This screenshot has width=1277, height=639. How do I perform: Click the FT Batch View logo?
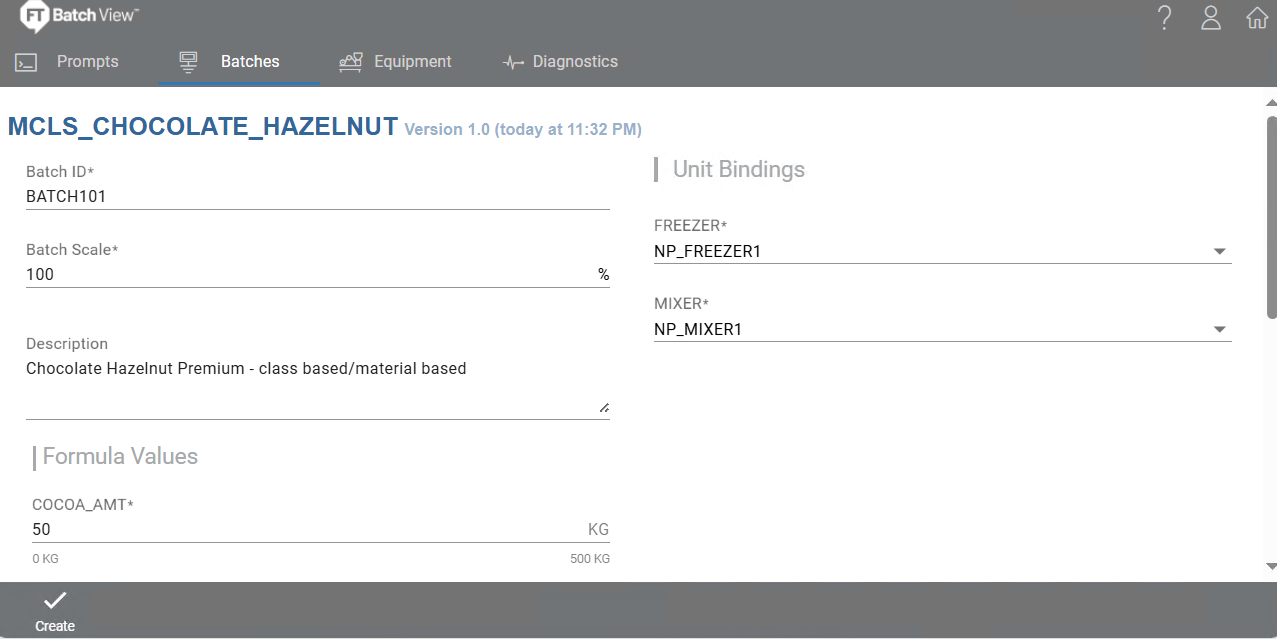coord(80,16)
